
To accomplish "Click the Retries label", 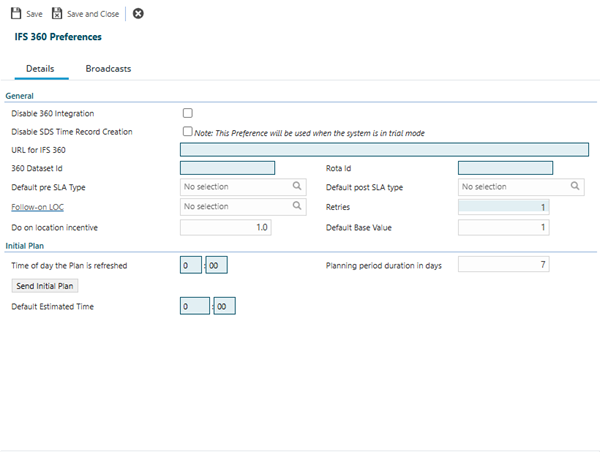I will click(x=338, y=207).
